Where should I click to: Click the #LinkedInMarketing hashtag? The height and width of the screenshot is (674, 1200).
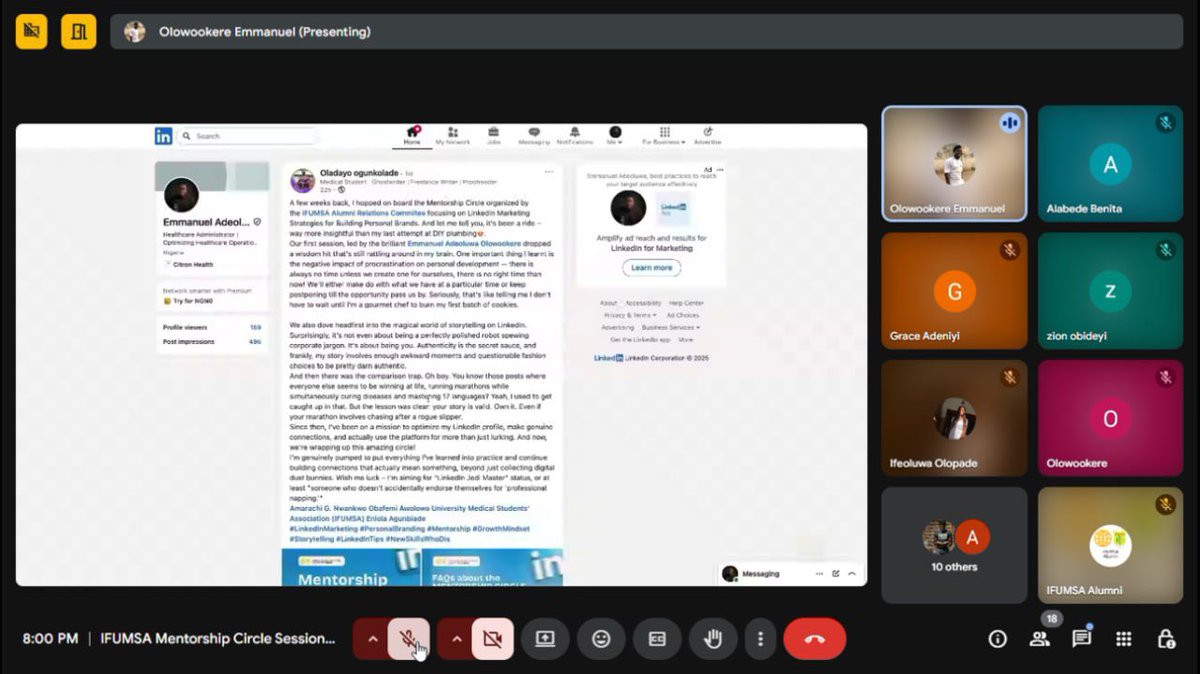point(323,528)
